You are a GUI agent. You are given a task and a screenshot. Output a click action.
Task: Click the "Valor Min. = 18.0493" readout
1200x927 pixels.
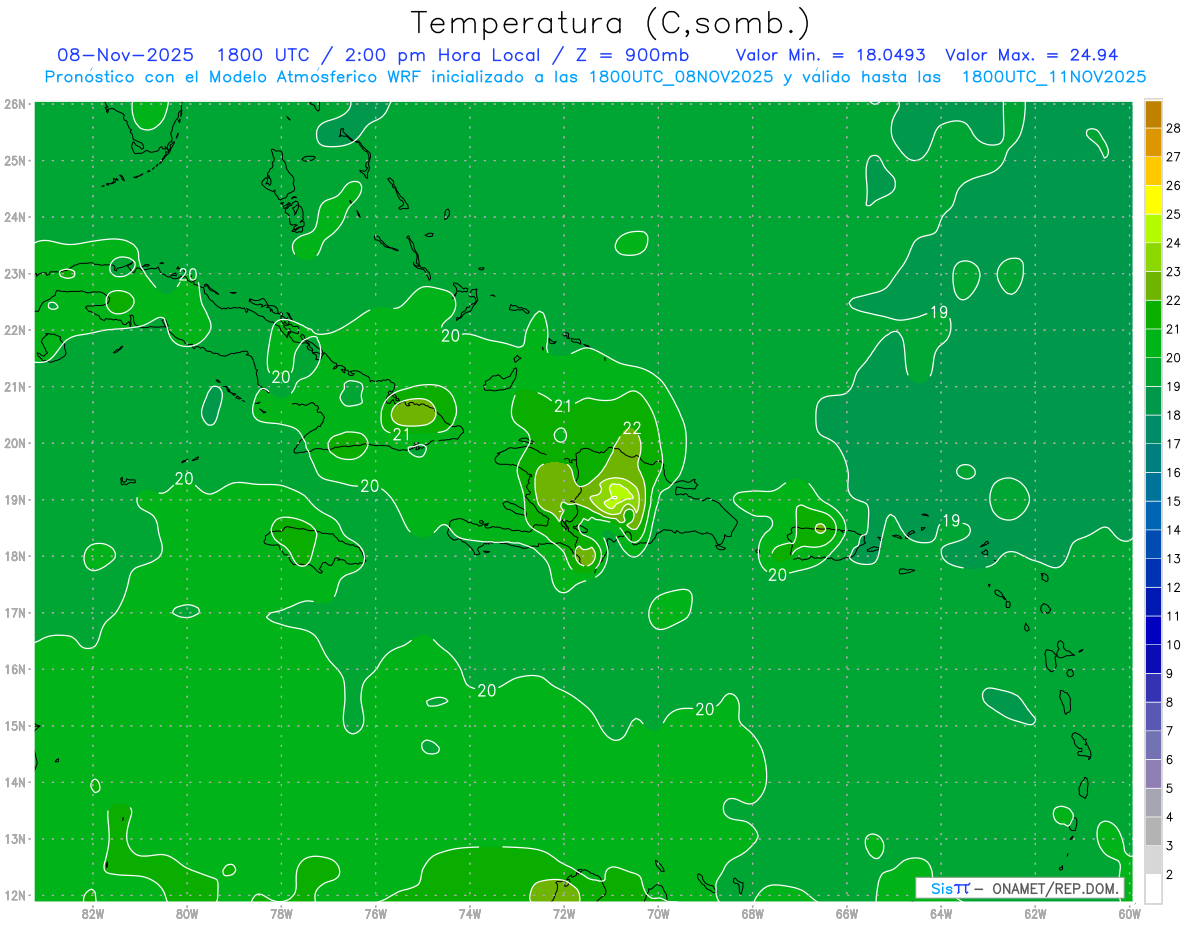(x=830, y=55)
